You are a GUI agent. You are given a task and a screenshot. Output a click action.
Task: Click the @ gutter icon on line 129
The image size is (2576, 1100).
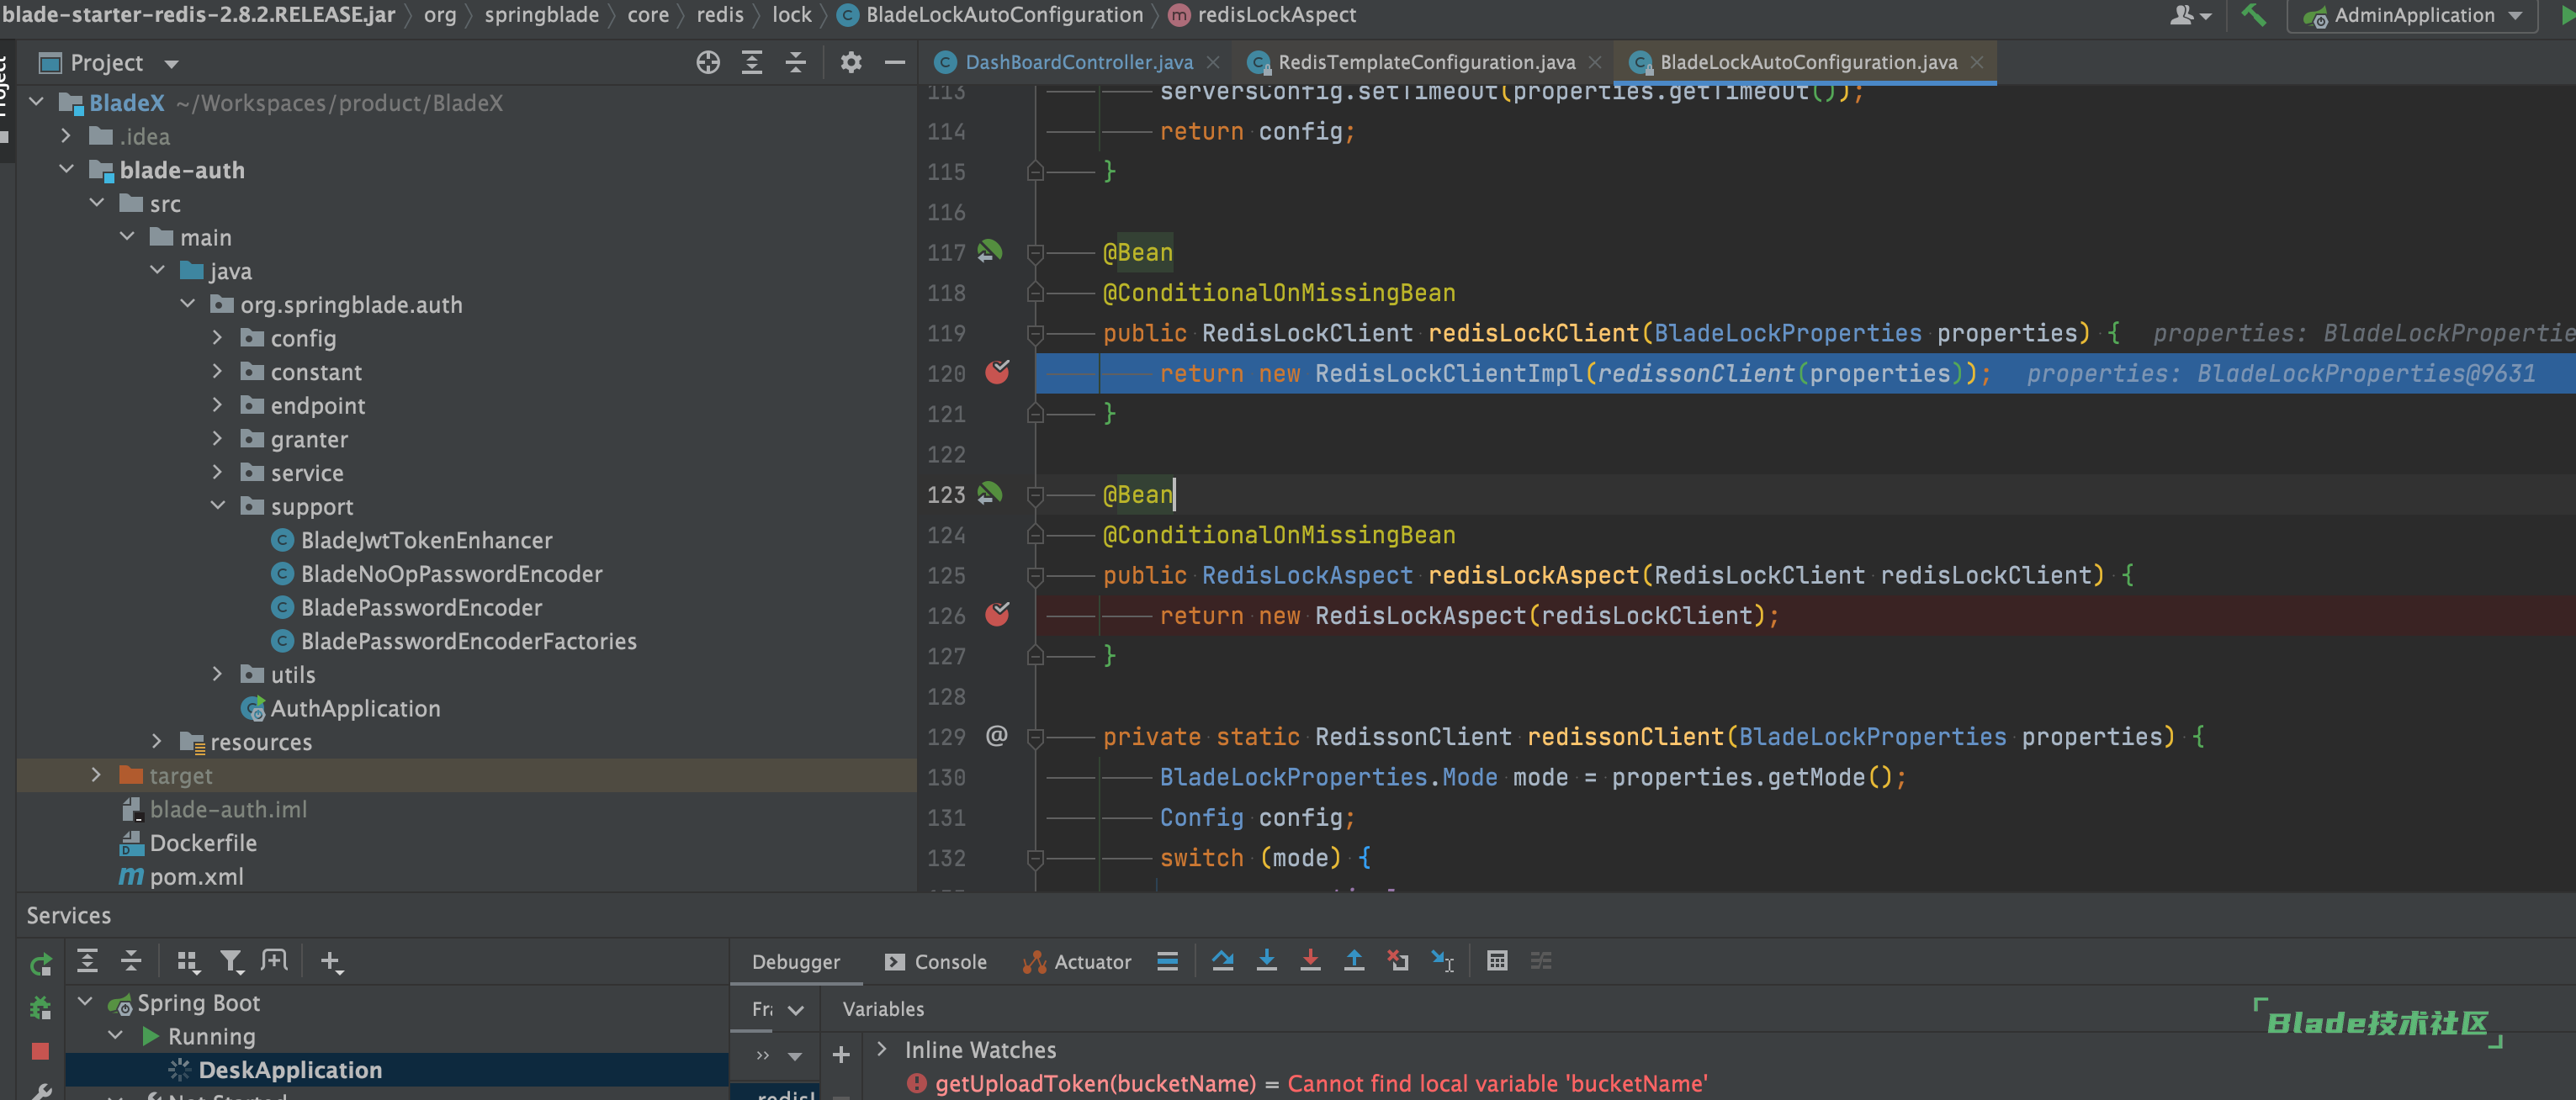[x=996, y=736]
